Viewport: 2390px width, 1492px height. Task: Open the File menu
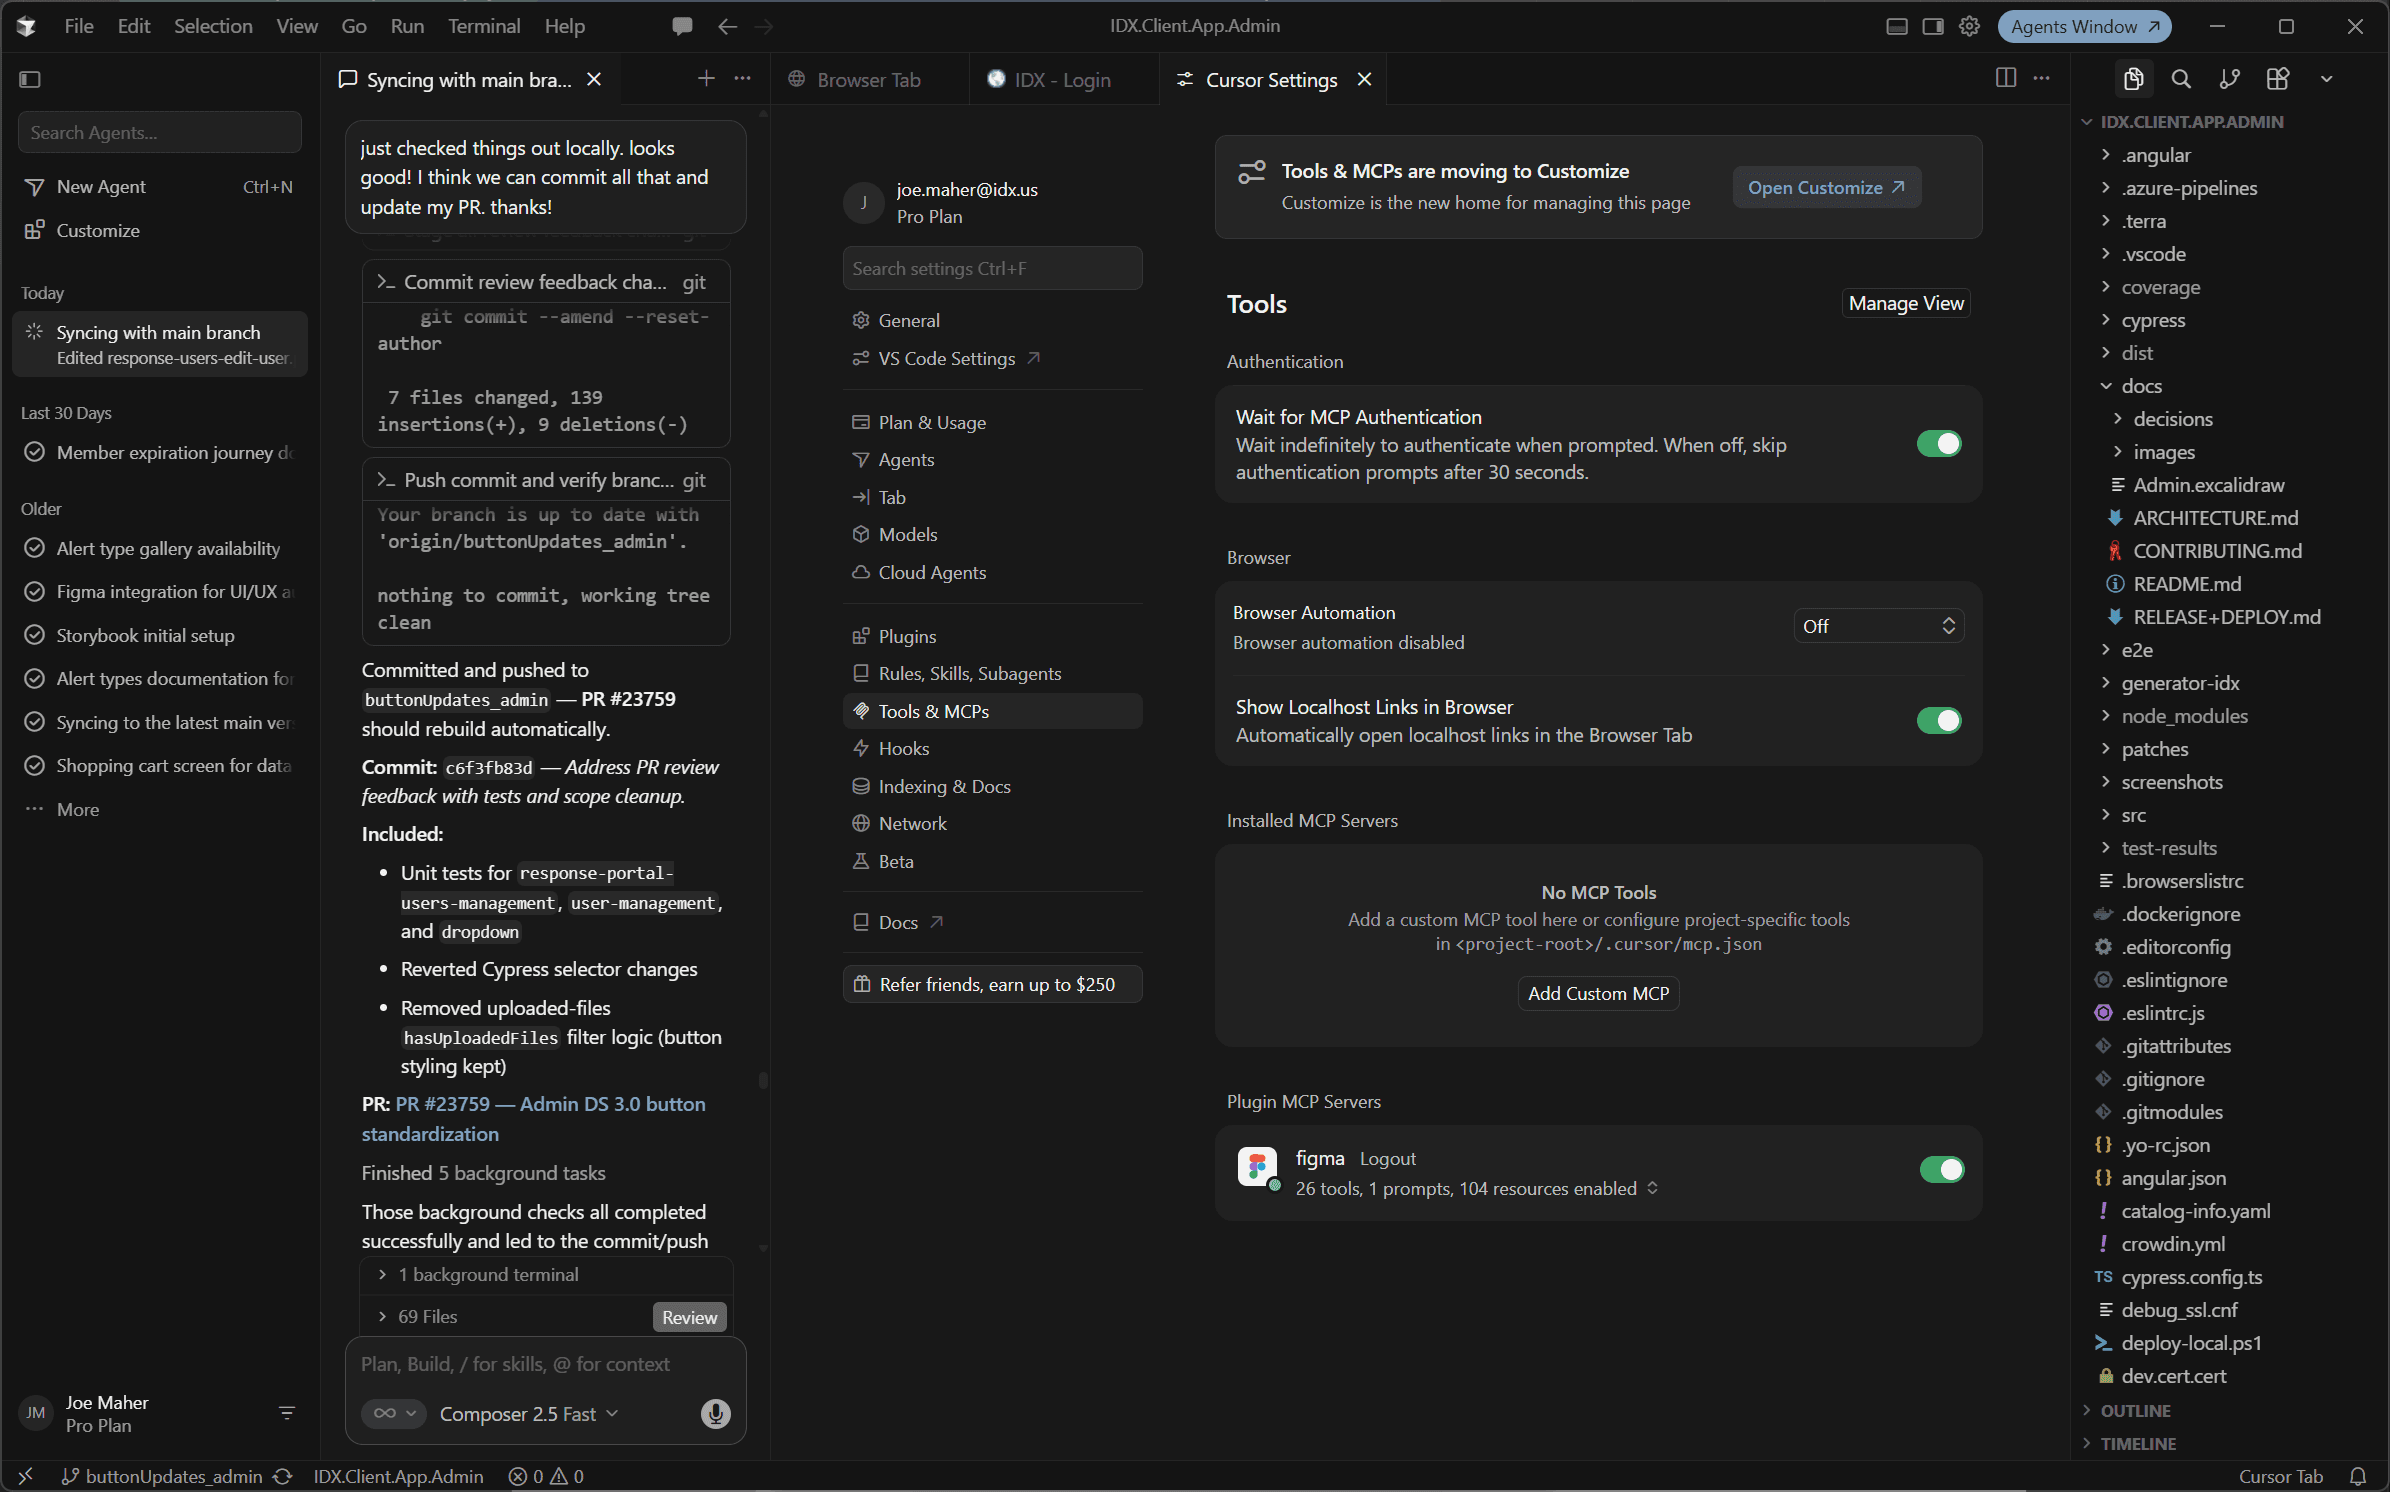79,26
